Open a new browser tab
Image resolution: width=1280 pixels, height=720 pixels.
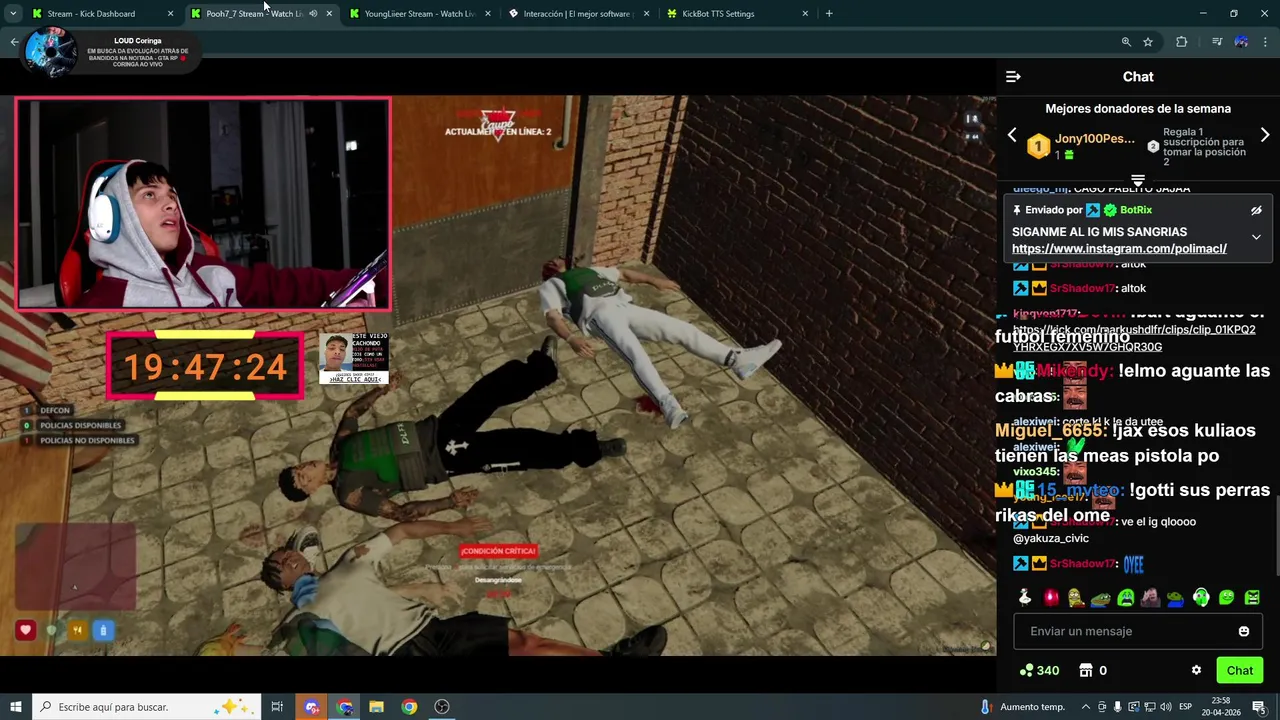pos(829,14)
